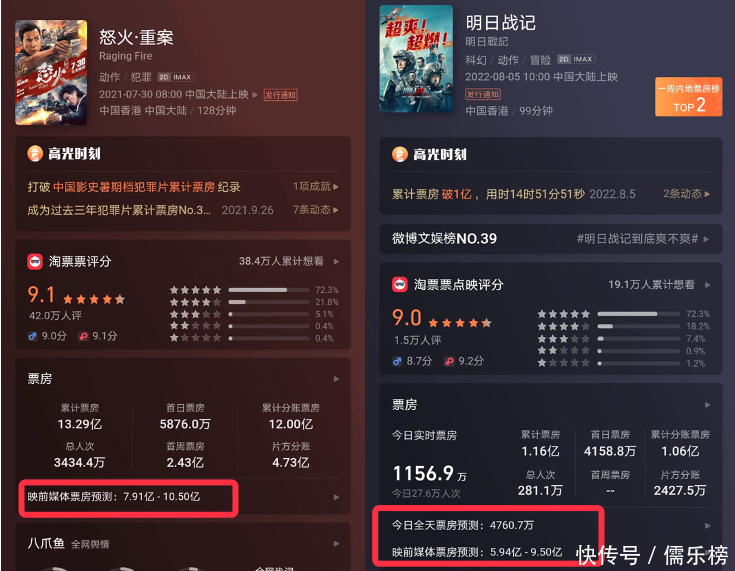Click the female rating icon beside 9.2分
Image resolution: width=735 pixels, height=571 pixels.
449,361
